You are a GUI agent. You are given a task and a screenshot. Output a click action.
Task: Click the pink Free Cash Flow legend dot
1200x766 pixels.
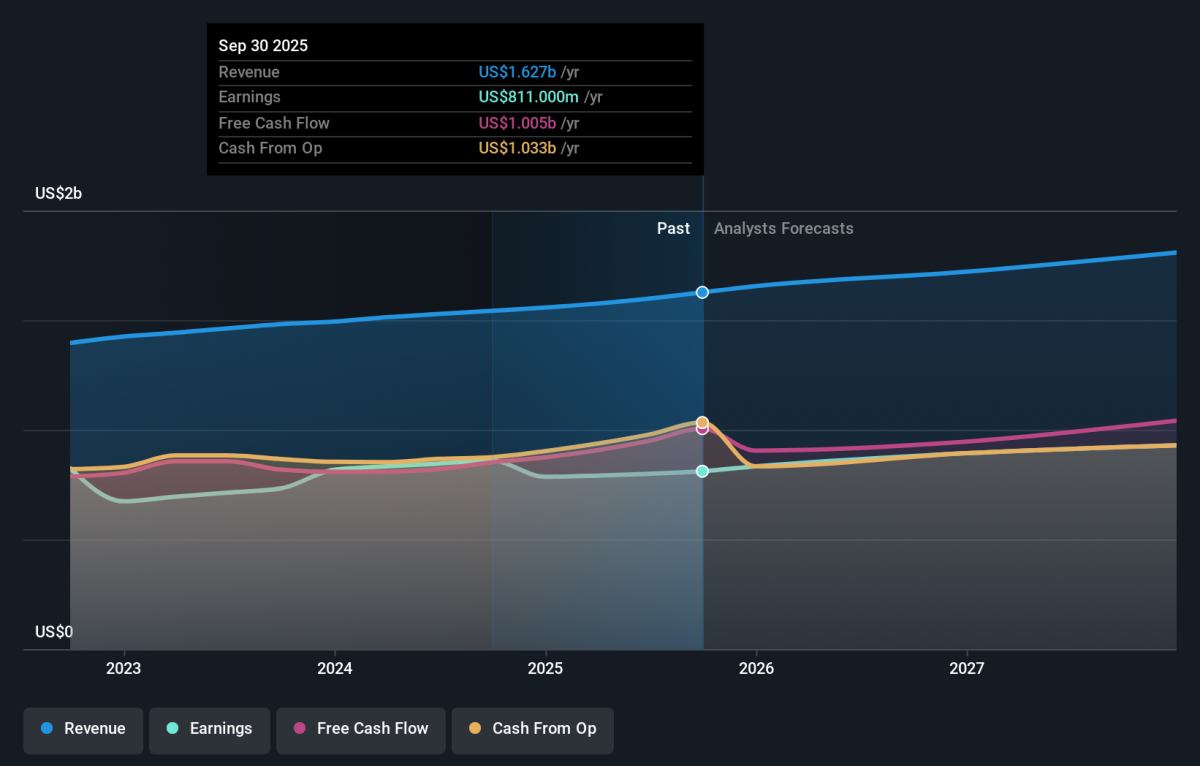299,729
